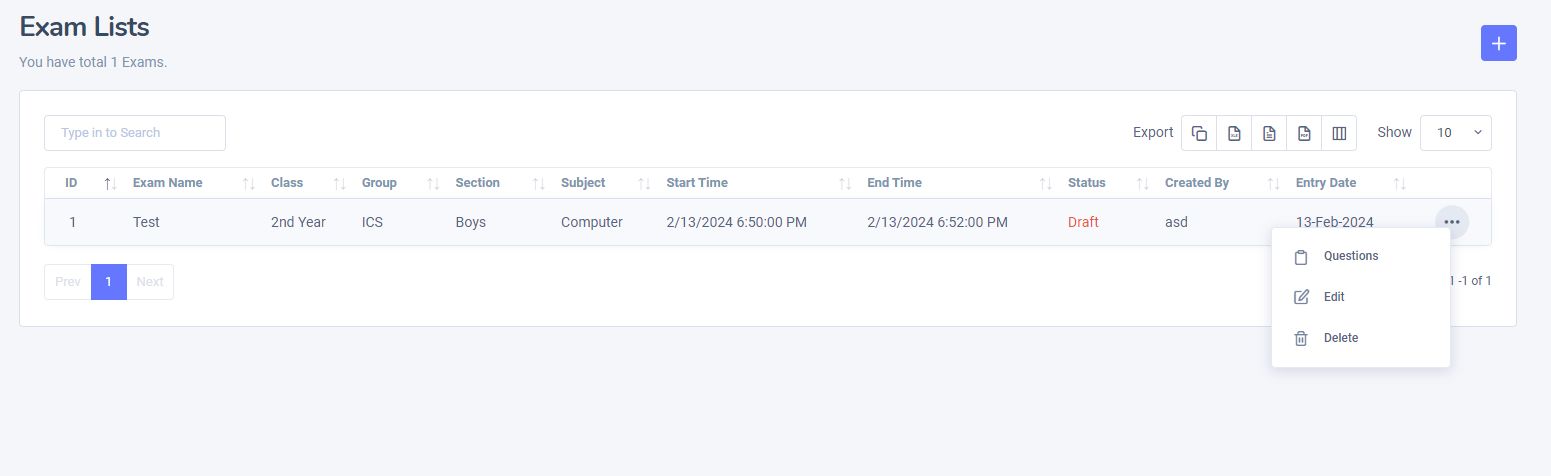Click the Next pagination button
The width and height of the screenshot is (1551, 476).
(x=150, y=282)
